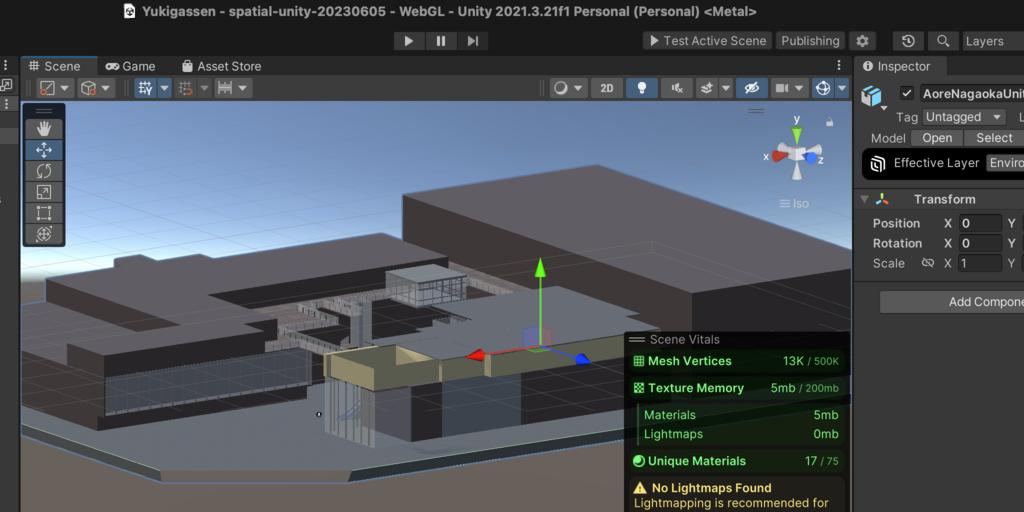1024x512 pixels.
Task: Collapse the Transform component
Action: [865, 199]
